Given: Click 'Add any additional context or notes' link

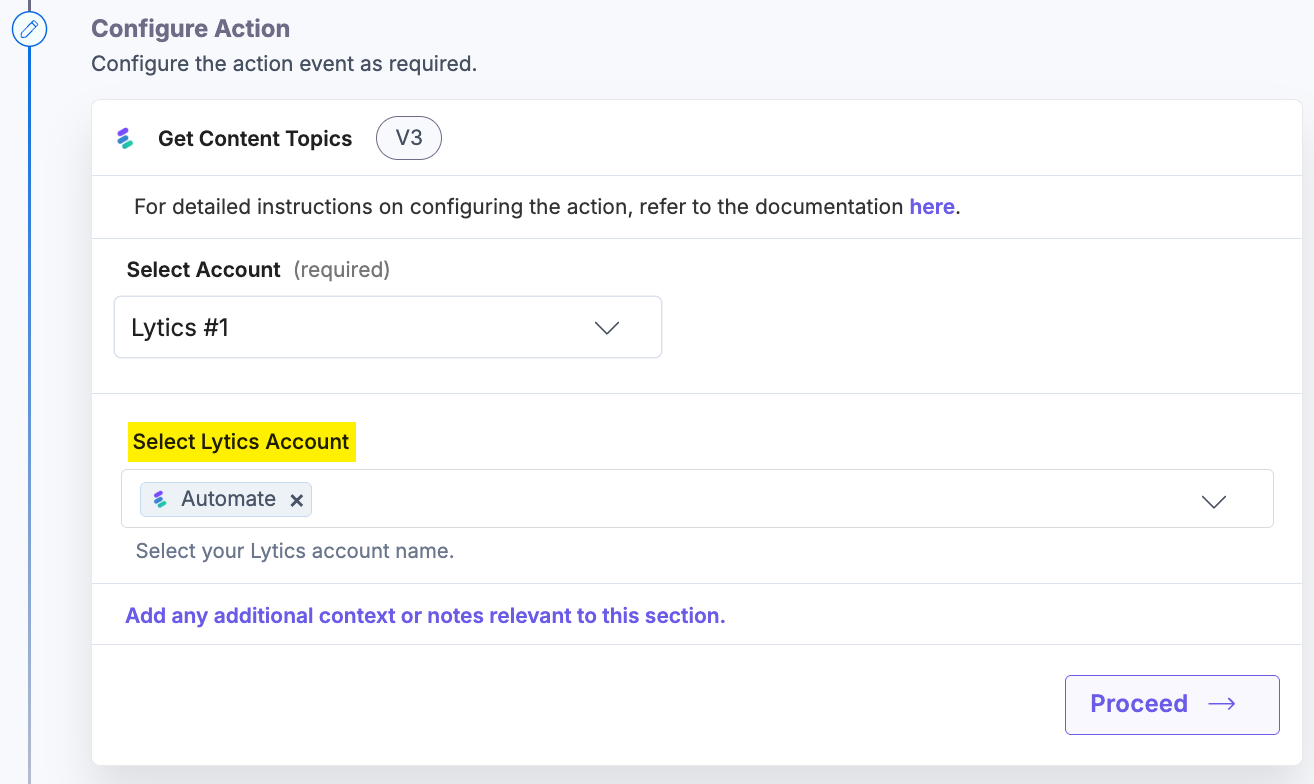Looking at the screenshot, I should coord(425,616).
